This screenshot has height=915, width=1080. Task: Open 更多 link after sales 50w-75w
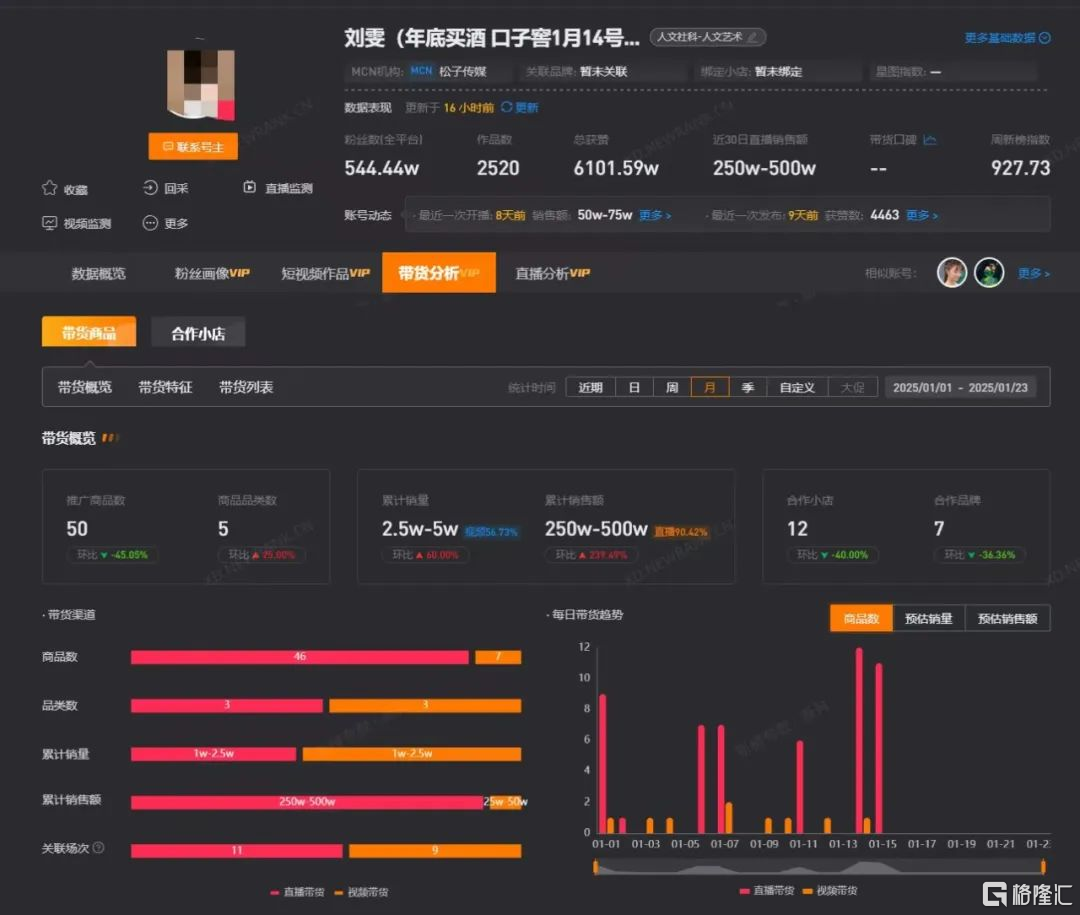[655, 216]
